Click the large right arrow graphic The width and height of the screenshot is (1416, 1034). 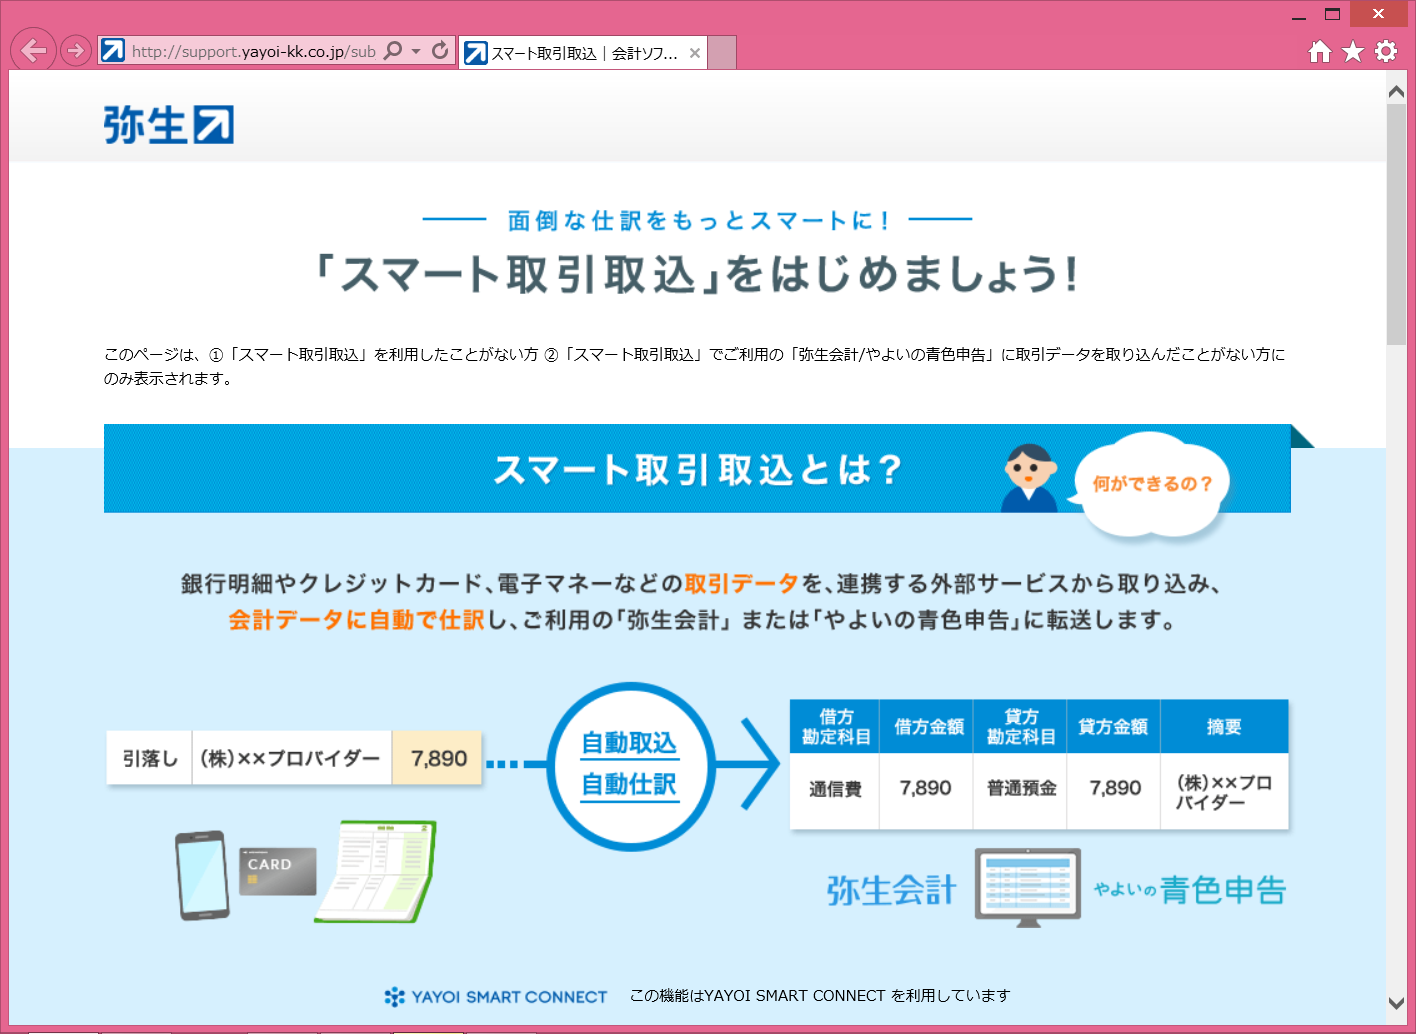click(748, 764)
